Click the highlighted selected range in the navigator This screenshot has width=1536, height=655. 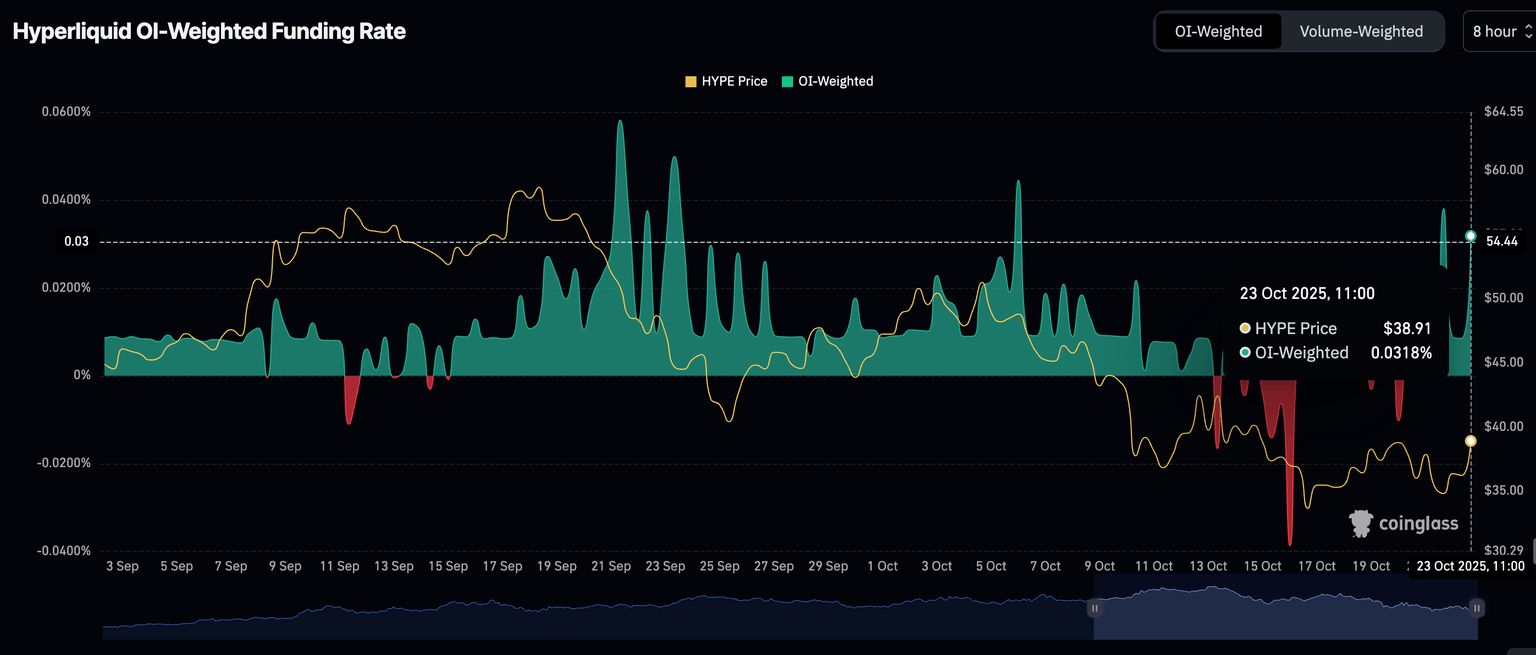pos(1285,607)
